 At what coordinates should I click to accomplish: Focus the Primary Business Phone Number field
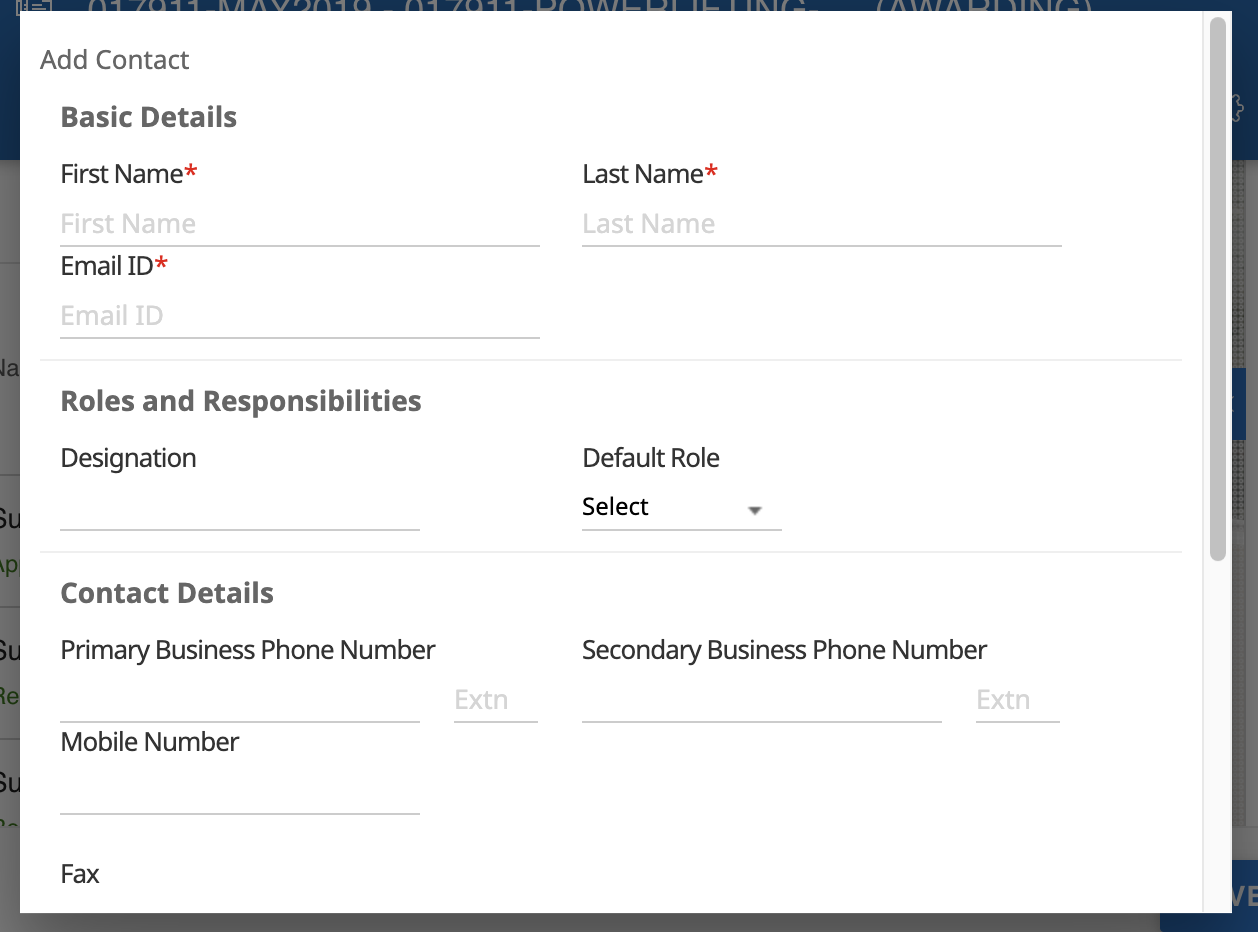tap(239, 700)
